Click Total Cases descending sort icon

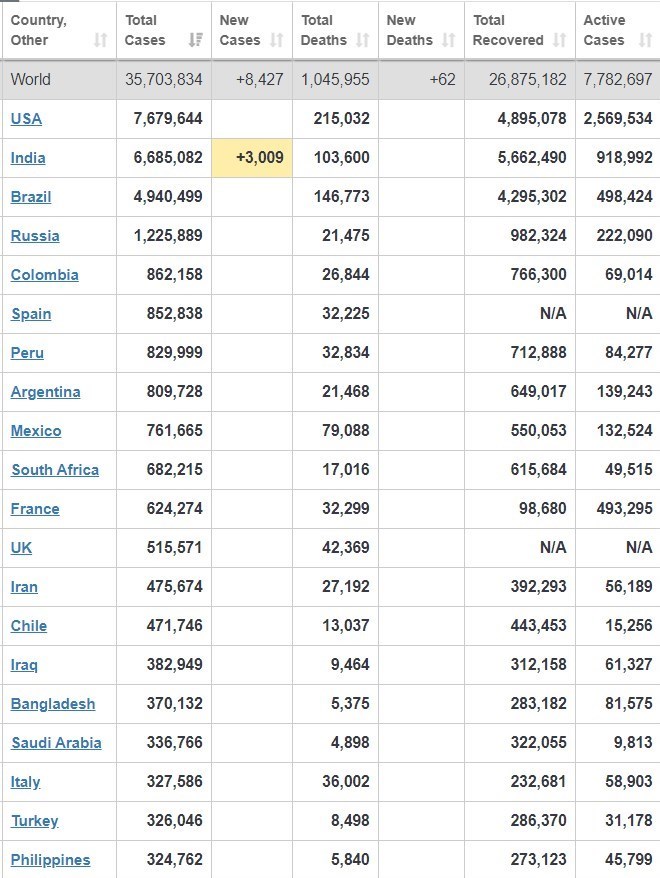(x=195, y=40)
